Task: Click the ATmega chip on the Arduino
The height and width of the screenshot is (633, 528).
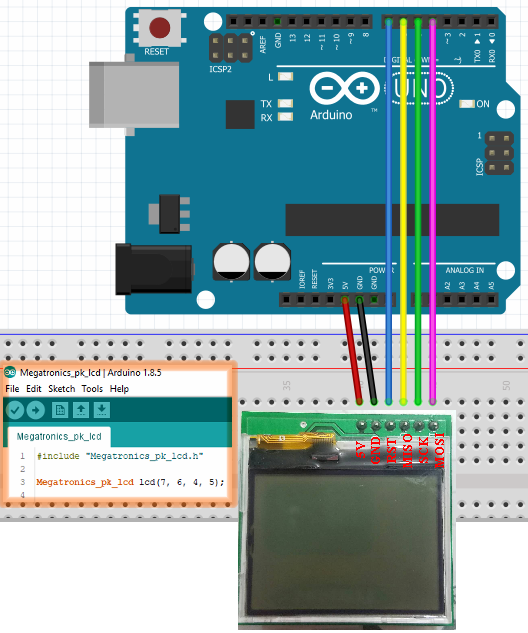Action: 392,220
